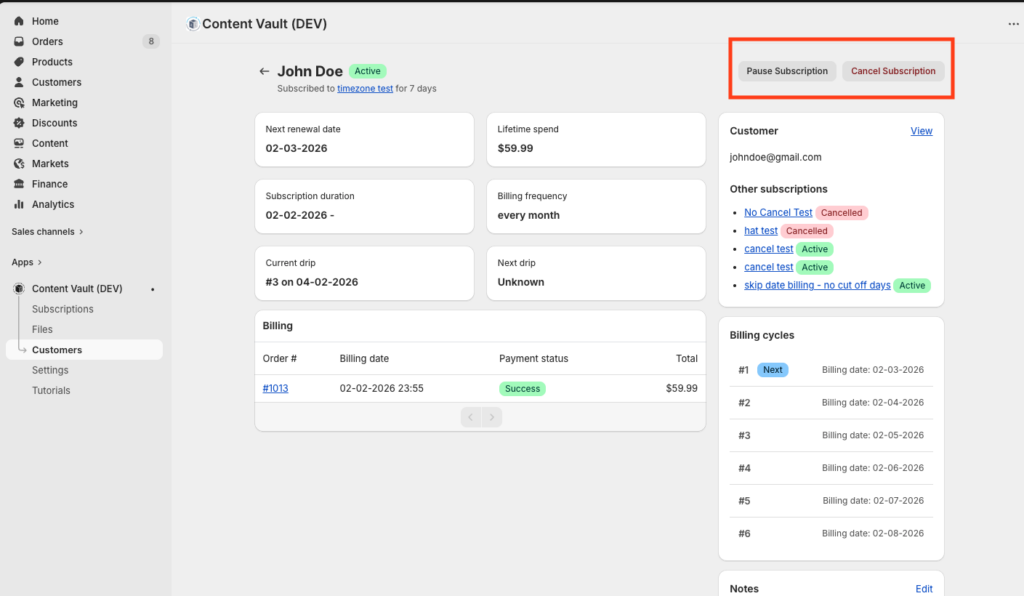This screenshot has width=1024, height=596.
Task: Open Orders via its sidebar icon
Action: click(x=19, y=42)
